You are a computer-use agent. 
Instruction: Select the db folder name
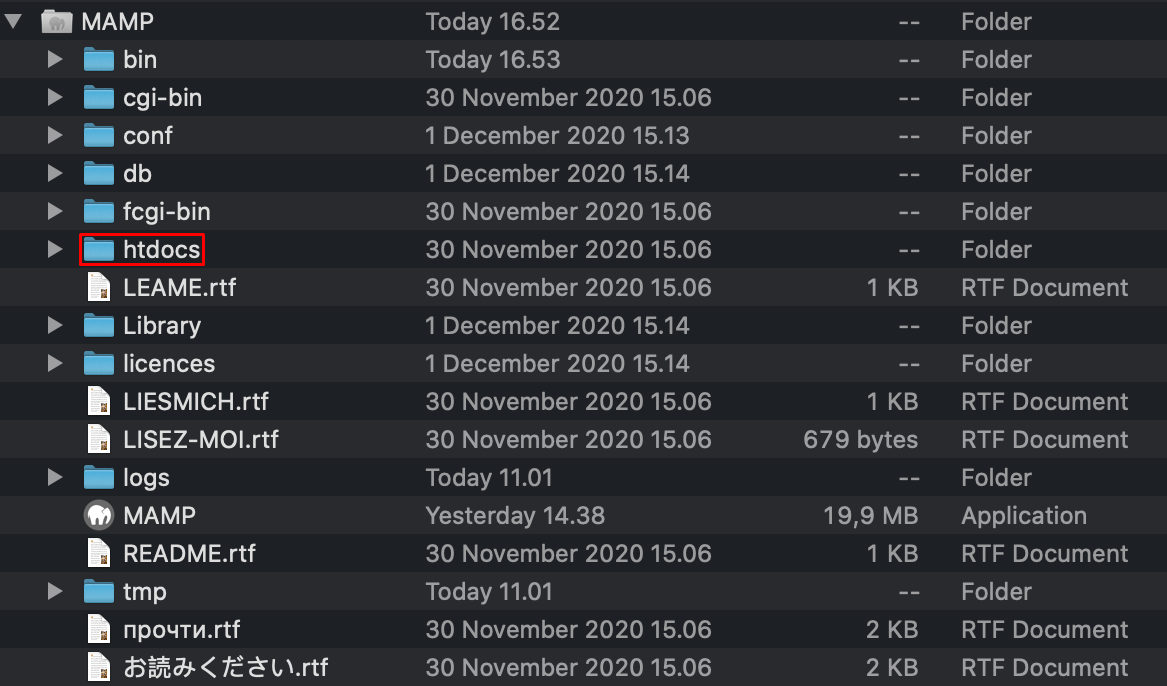(137, 174)
